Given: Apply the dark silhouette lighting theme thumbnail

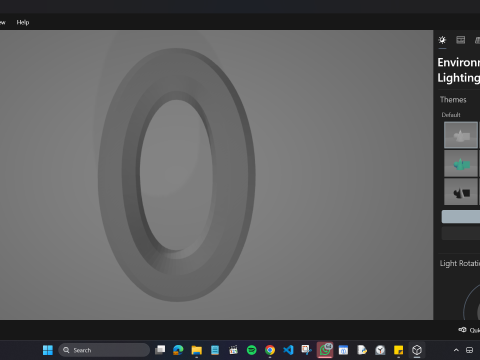Looking at the screenshot, I should [x=461, y=192].
